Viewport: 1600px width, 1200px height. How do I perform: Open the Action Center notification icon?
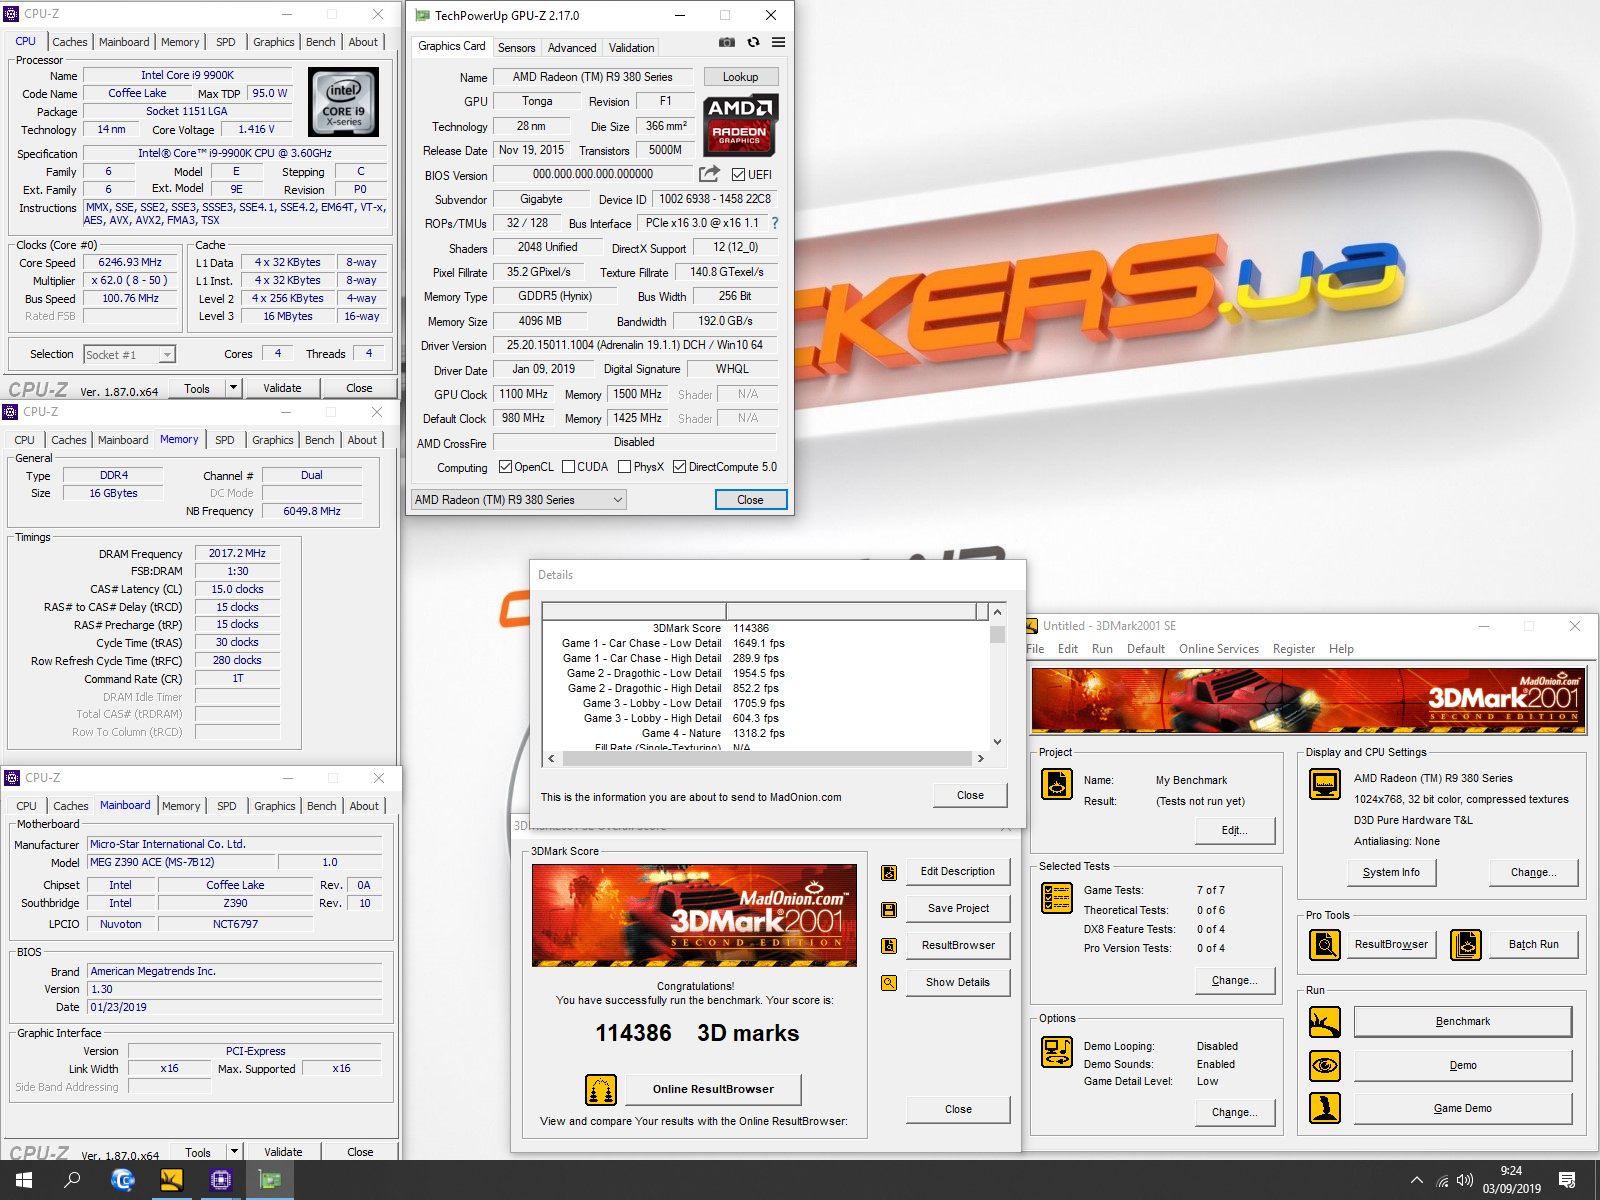point(1567,1180)
